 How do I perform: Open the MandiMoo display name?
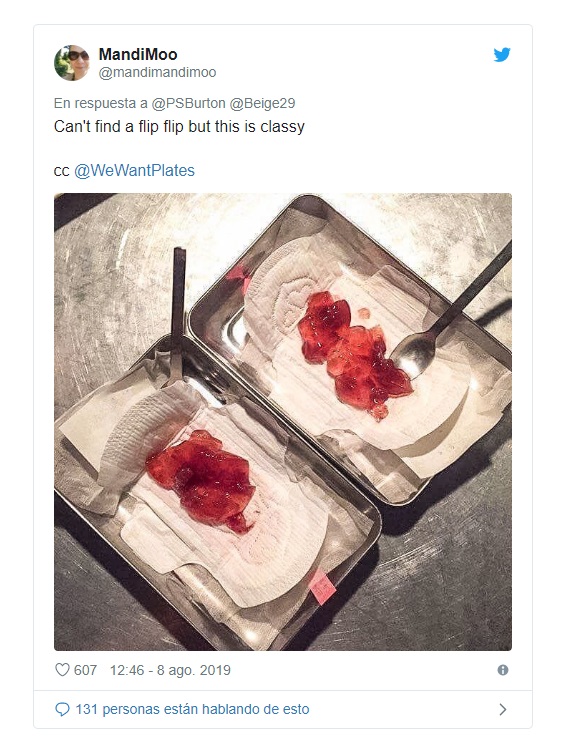(138, 54)
